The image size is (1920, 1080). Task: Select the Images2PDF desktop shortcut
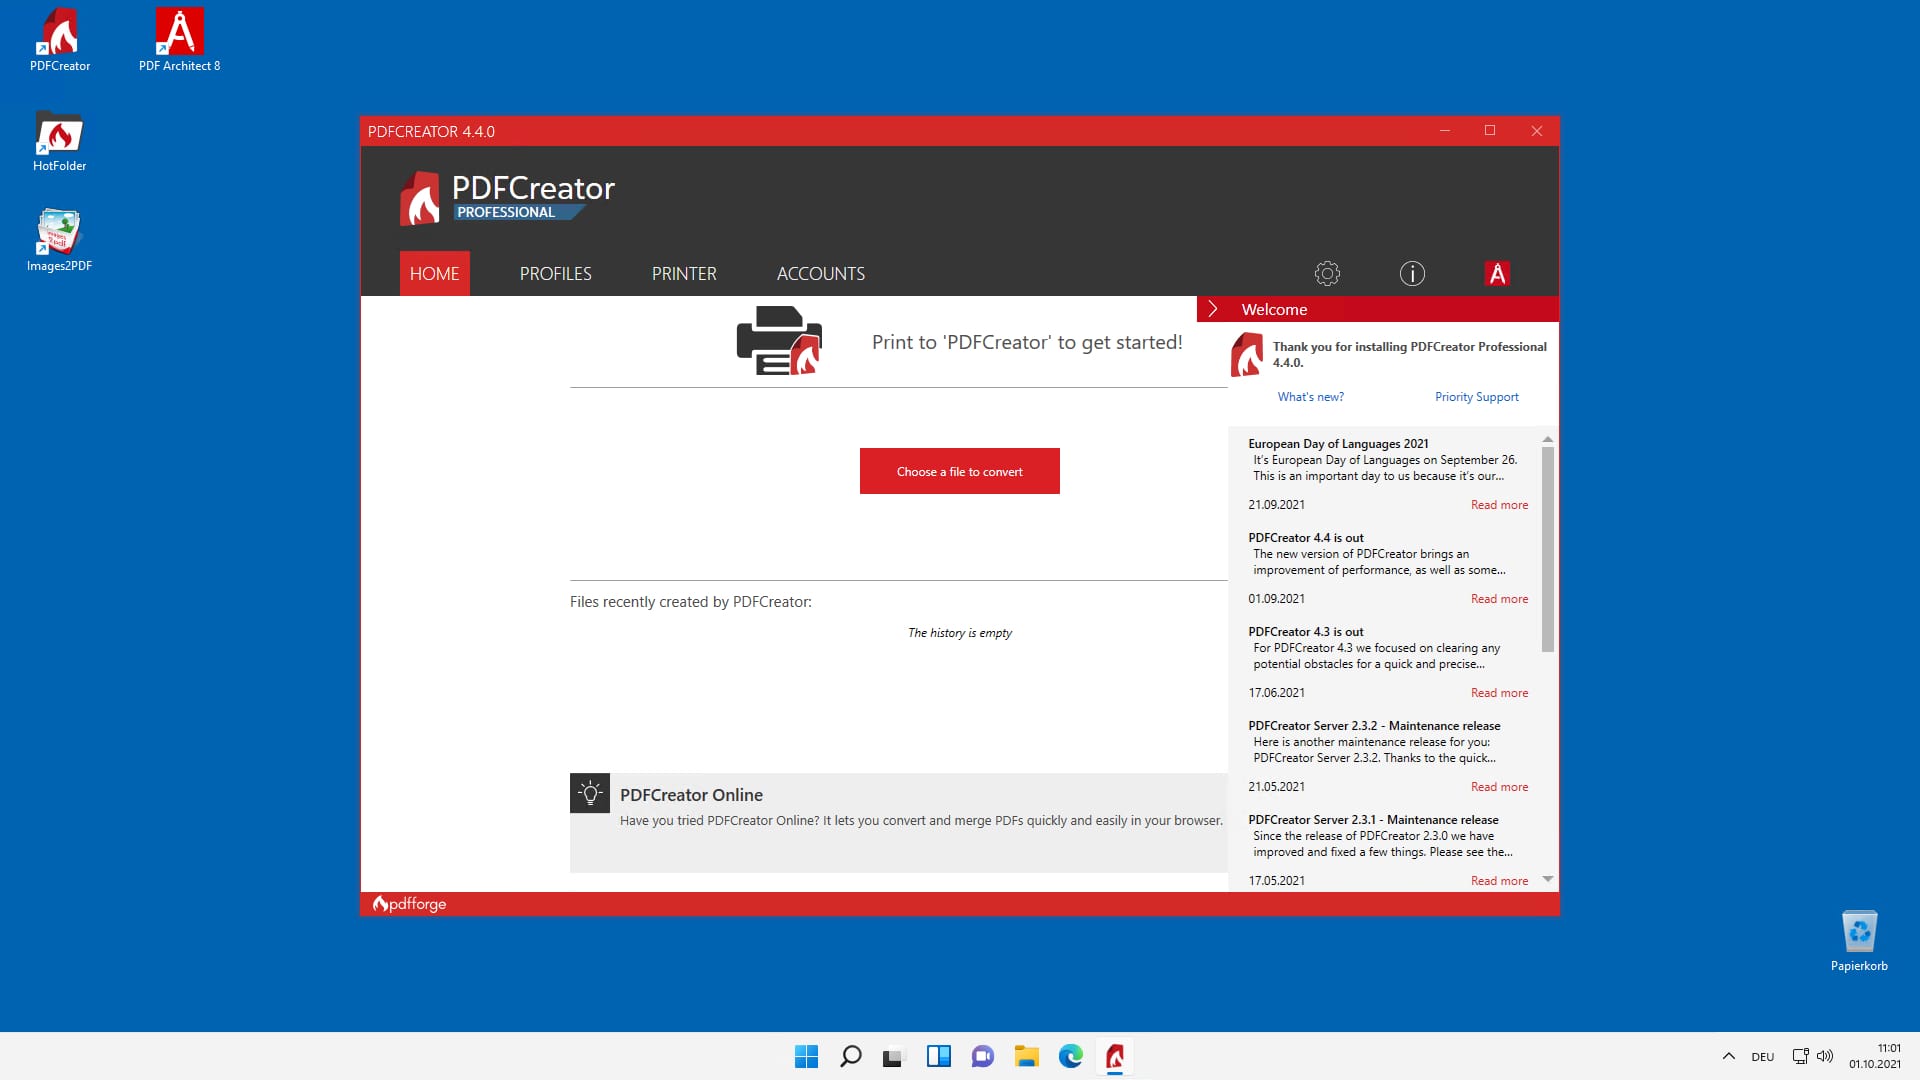(60, 241)
